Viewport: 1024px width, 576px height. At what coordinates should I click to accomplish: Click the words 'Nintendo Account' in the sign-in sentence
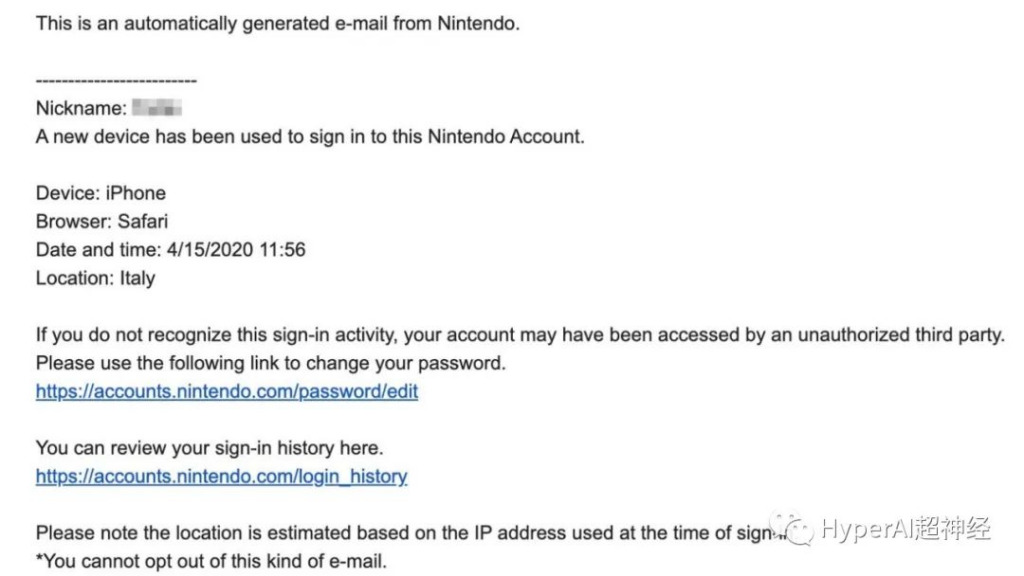pos(505,136)
